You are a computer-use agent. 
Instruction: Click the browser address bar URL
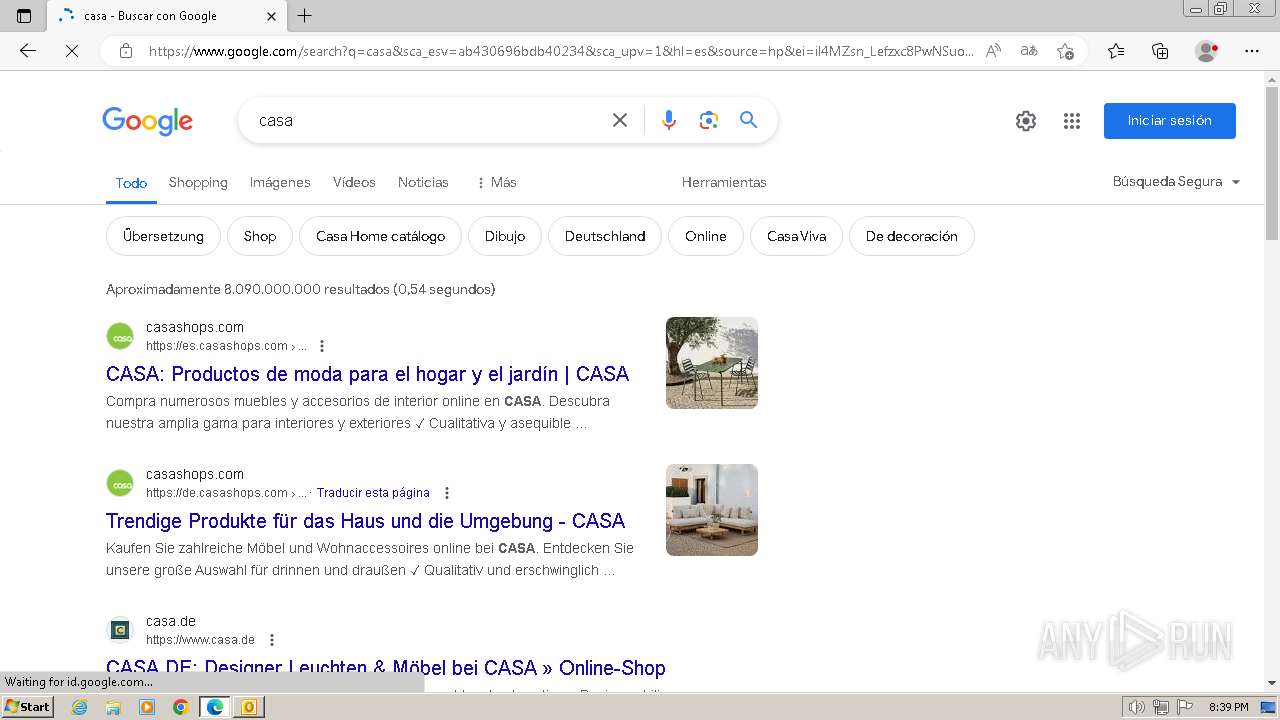point(560,51)
